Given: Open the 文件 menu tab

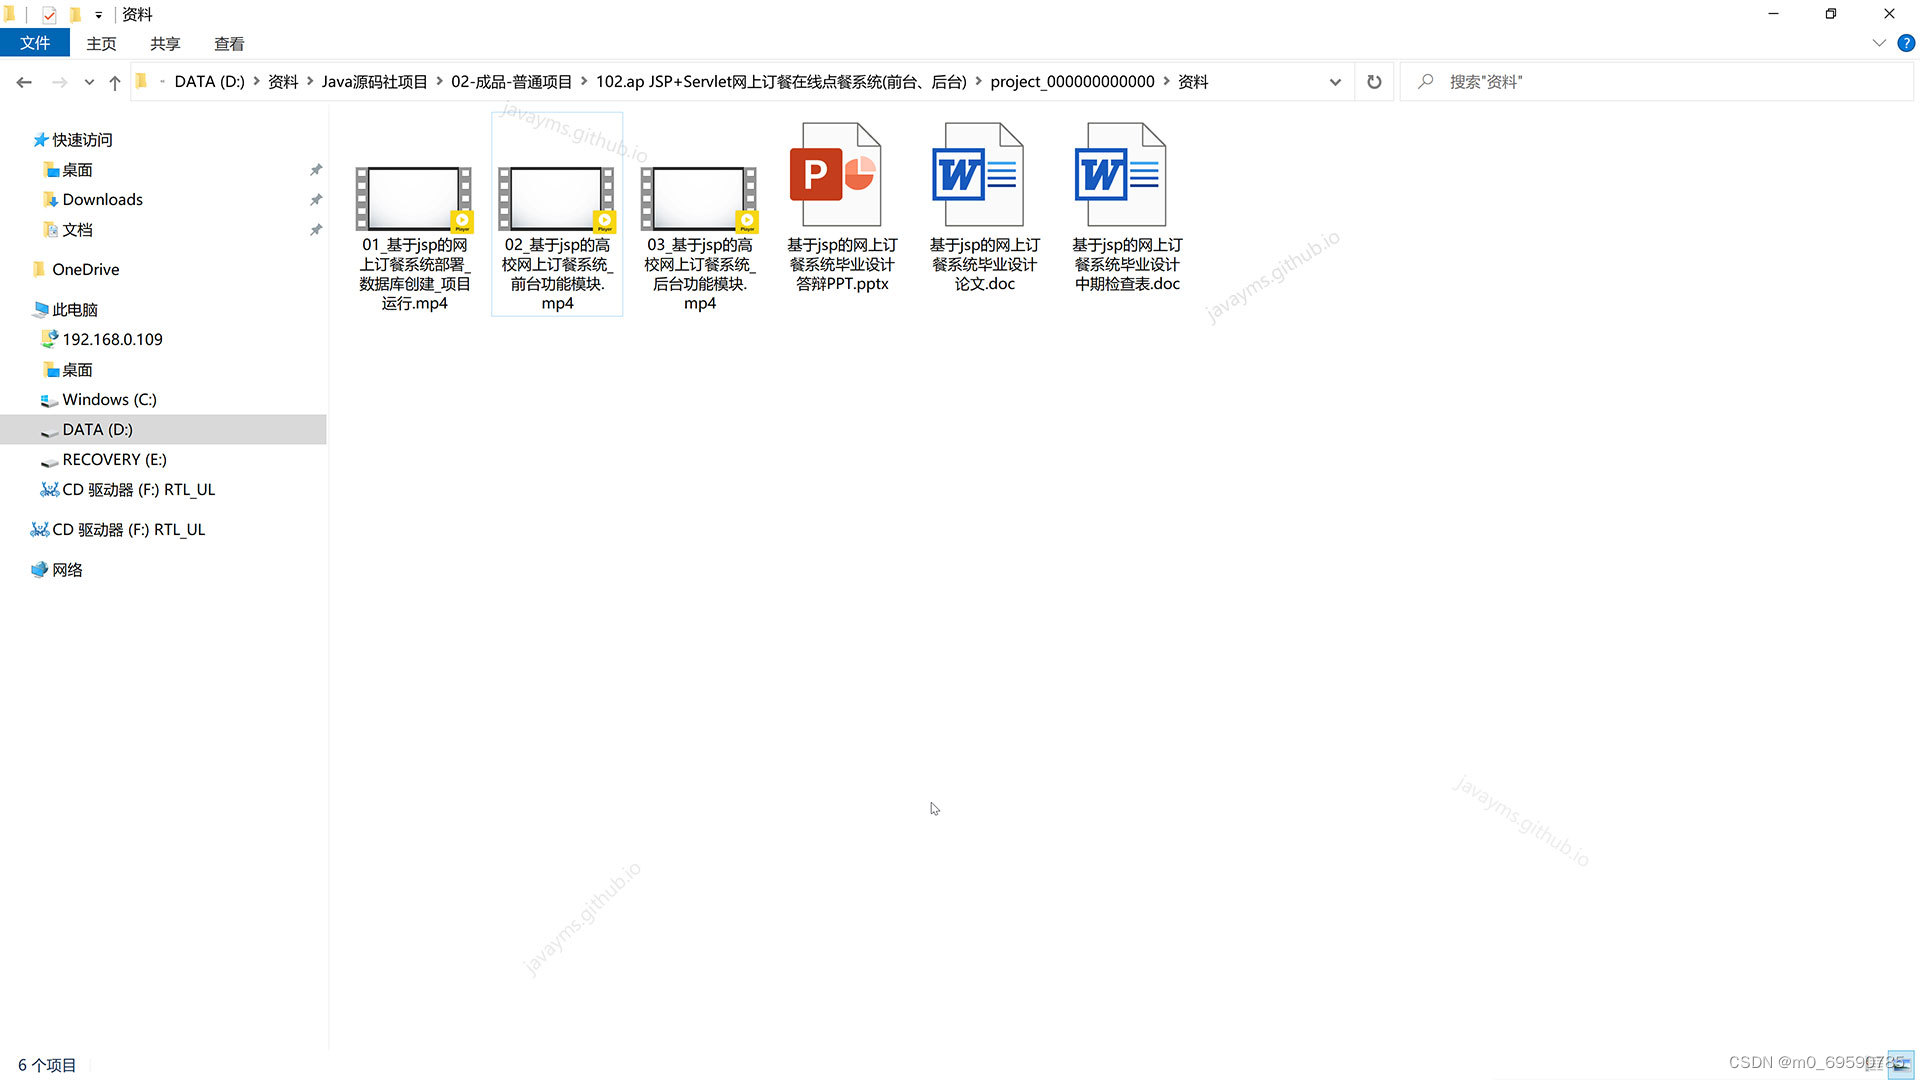Looking at the screenshot, I should [x=35, y=43].
